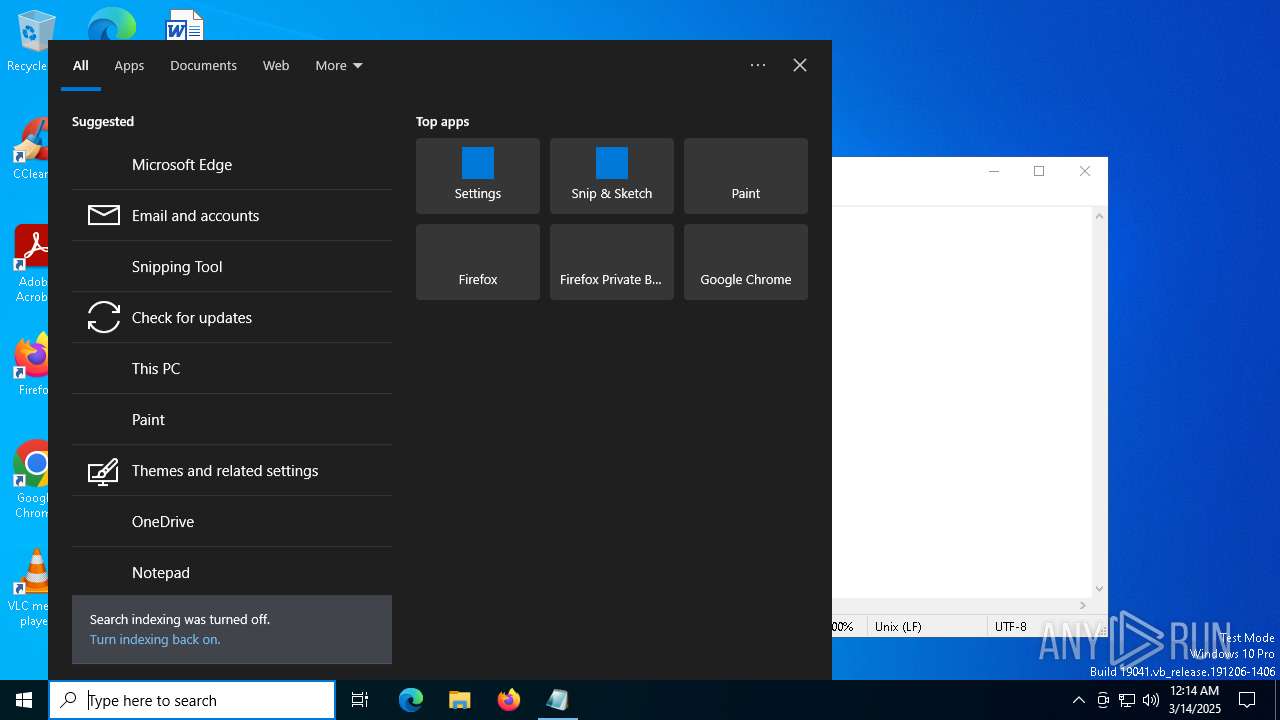The height and width of the screenshot is (720, 1280).
Task: Click the taskbar search input field
Action: tap(192, 700)
